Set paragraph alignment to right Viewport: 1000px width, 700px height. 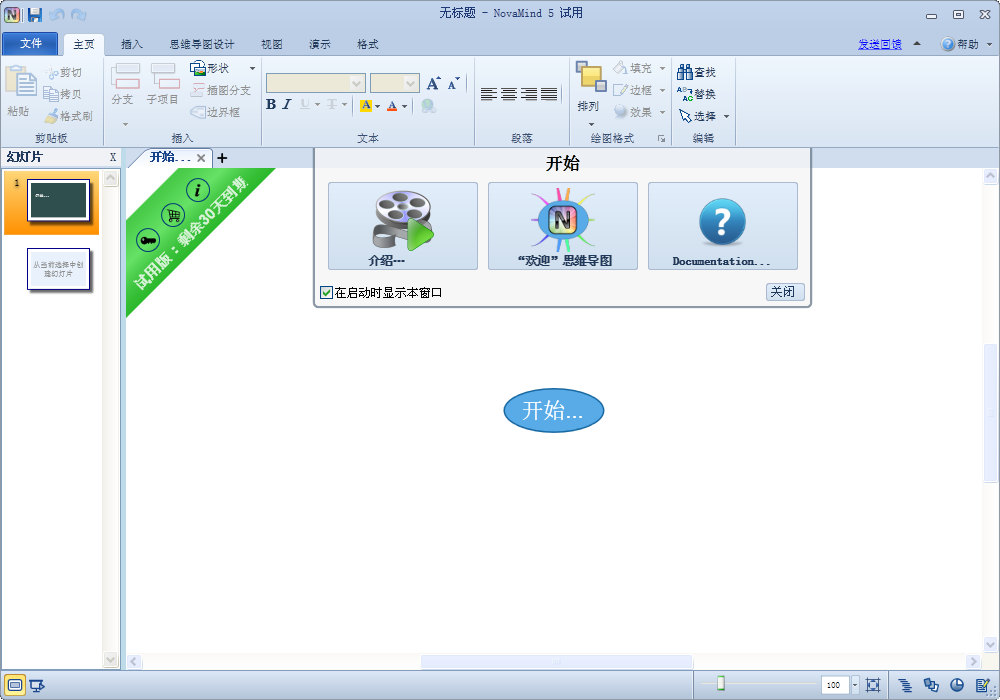[529, 94]
